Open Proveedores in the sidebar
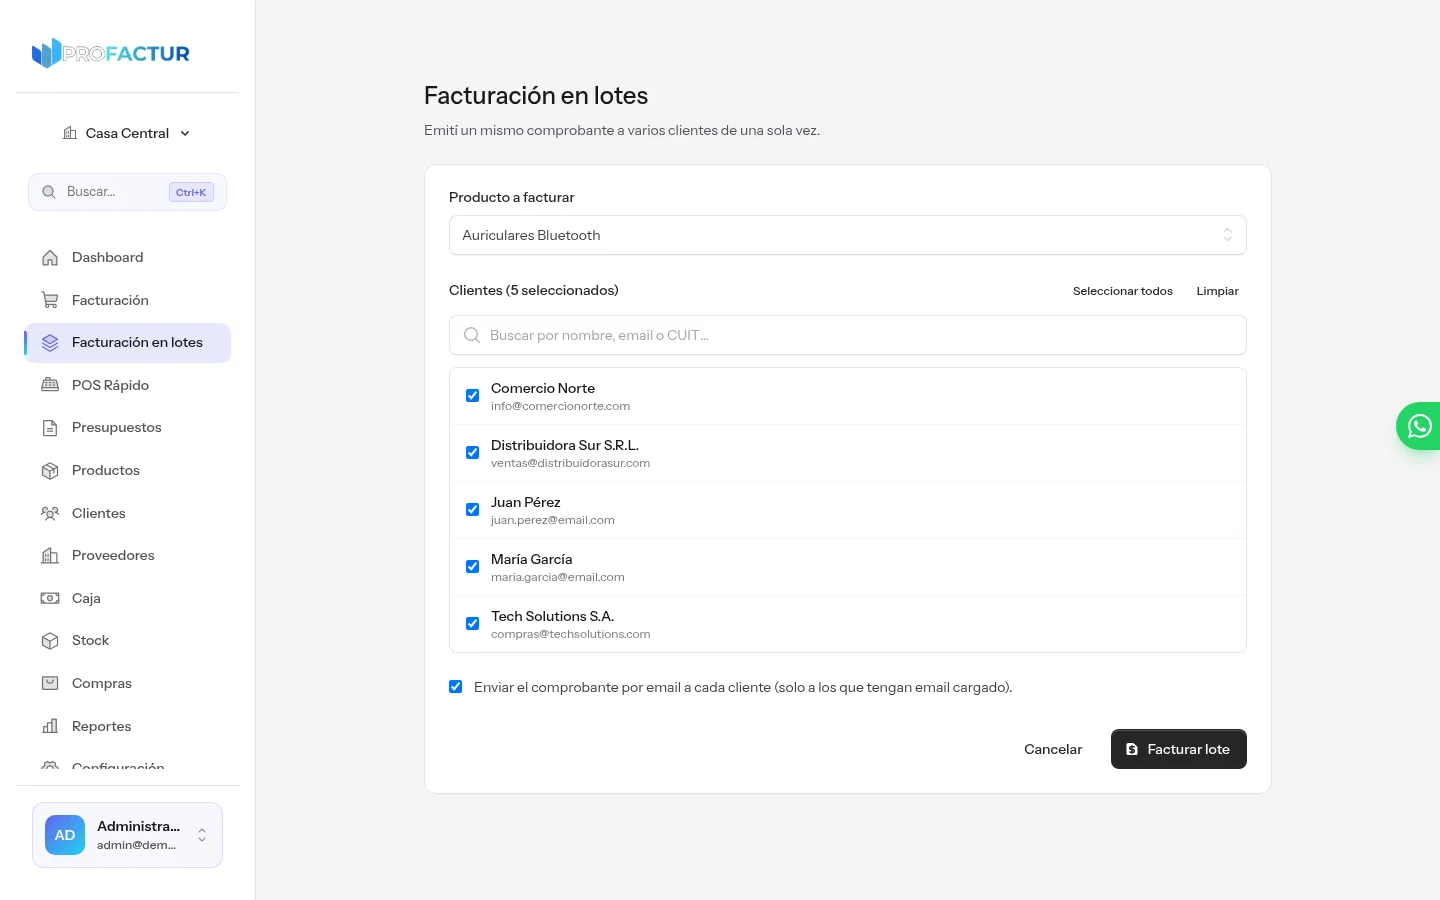Screen dimensions: 1440x900 (127, 556)
